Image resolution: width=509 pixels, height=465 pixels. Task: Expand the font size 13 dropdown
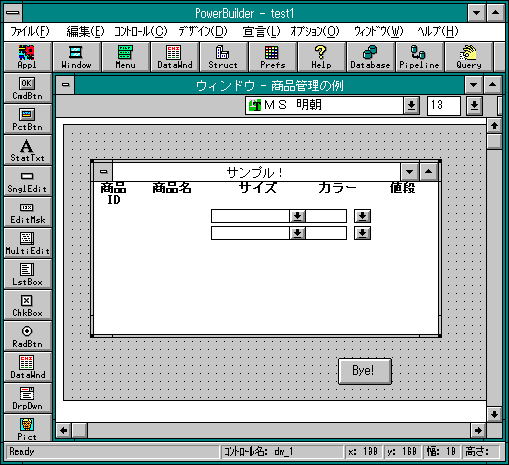[474, 106]
